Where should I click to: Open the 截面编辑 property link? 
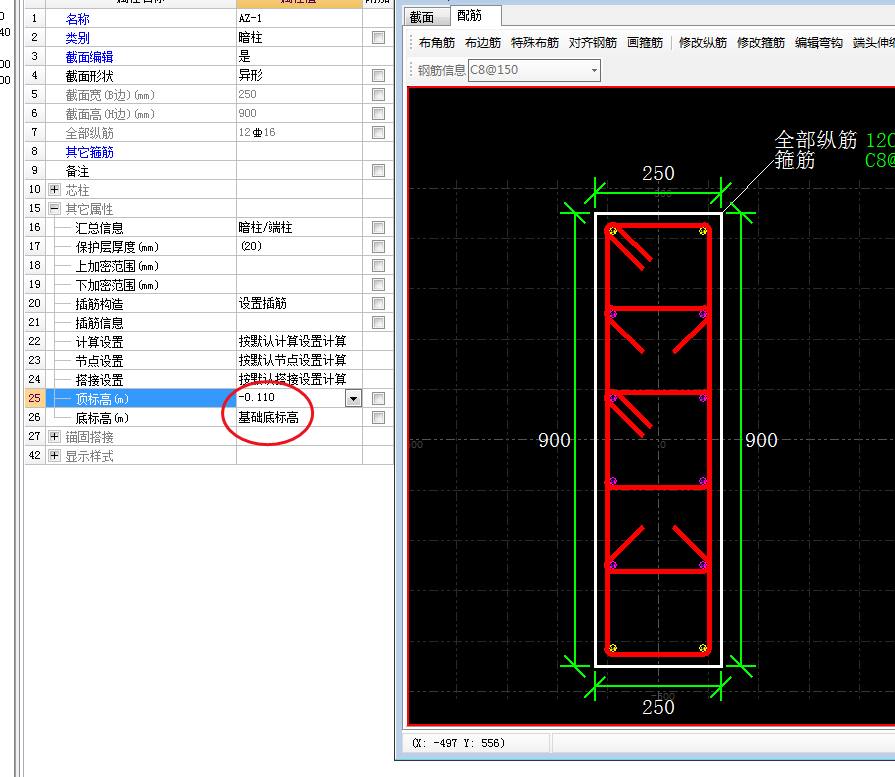coord(90,57)
